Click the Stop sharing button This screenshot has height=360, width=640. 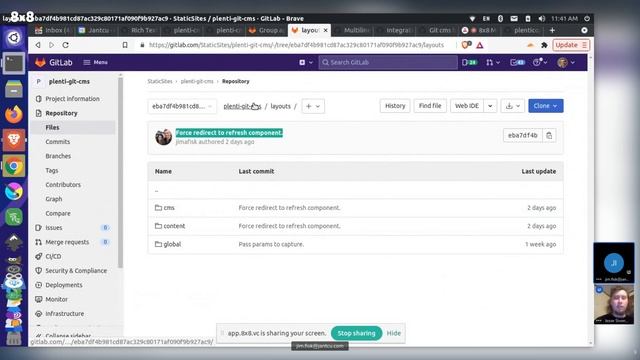pyautogui.click(x=356, y=333)
